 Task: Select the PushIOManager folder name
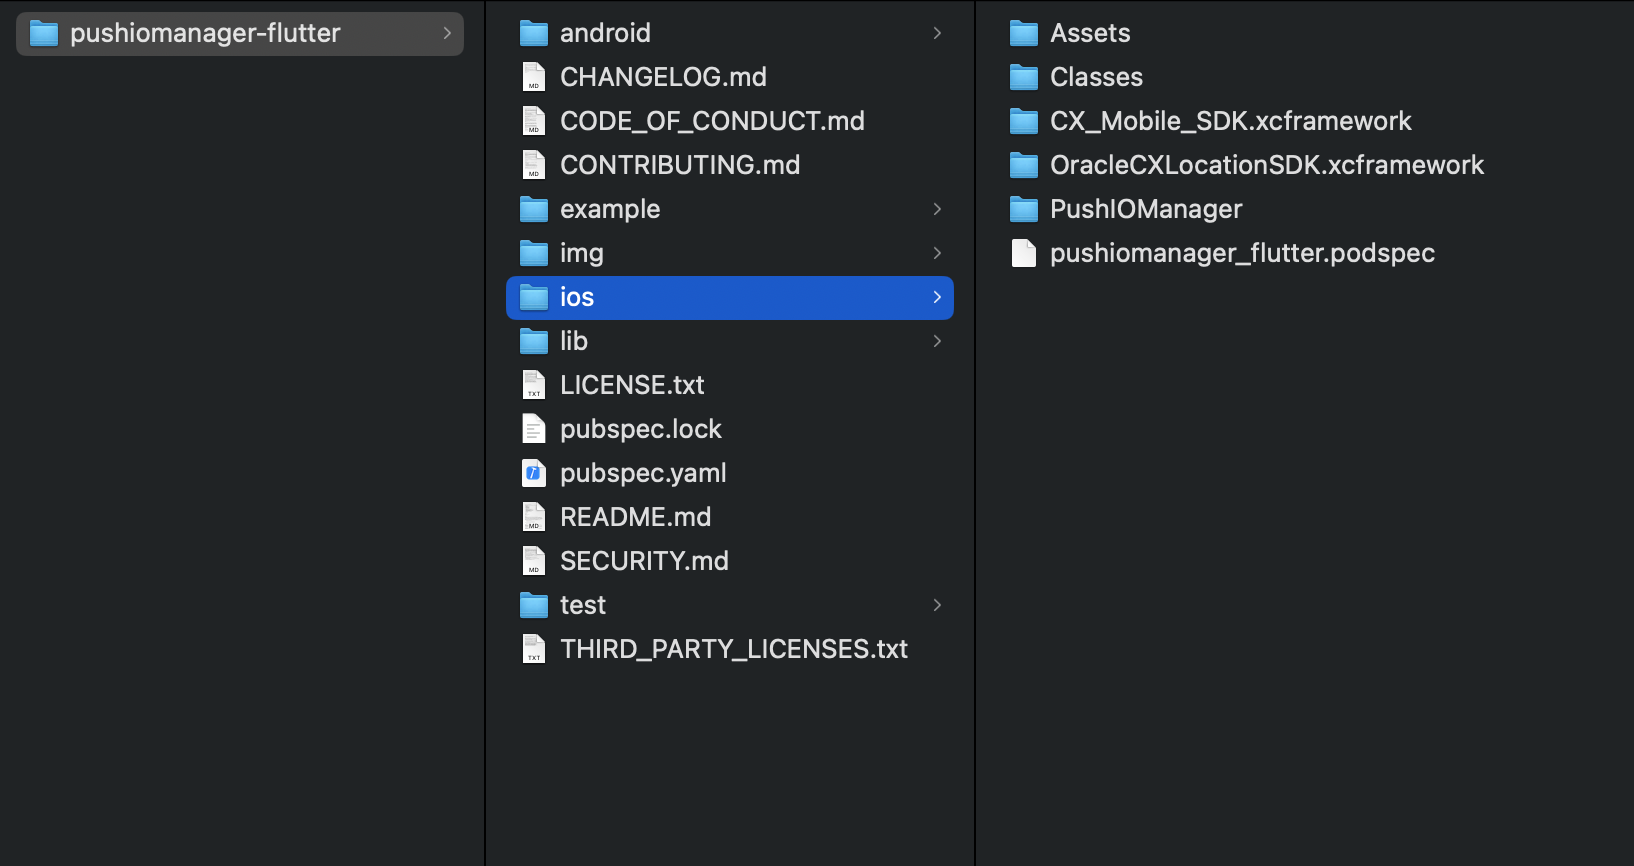[1146, 209]
